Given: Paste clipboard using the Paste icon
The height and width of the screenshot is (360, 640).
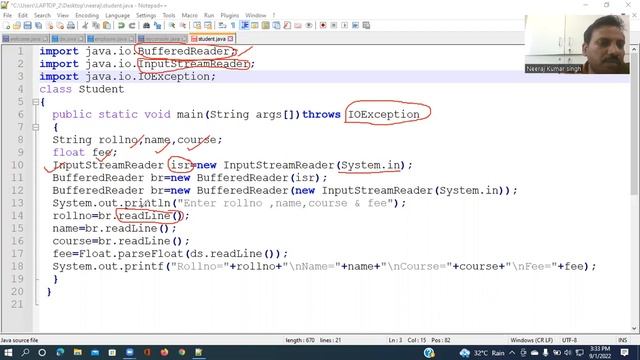Looking at the screenshot, I should [x=107, y=25].
